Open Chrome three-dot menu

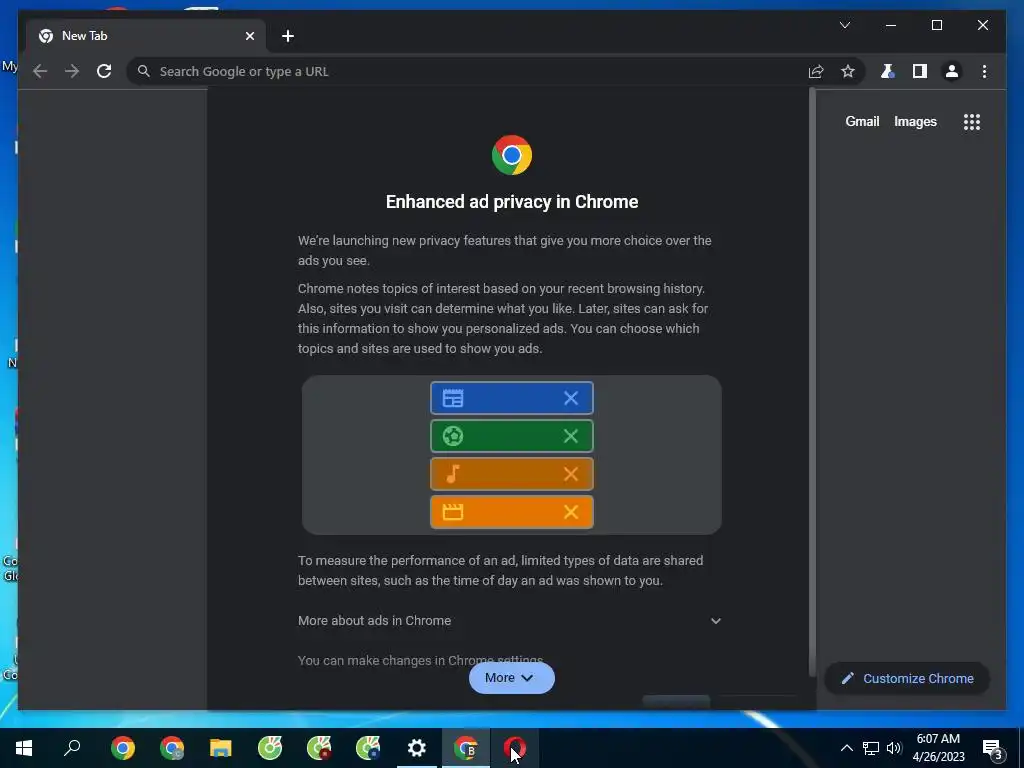click(984, 71)
